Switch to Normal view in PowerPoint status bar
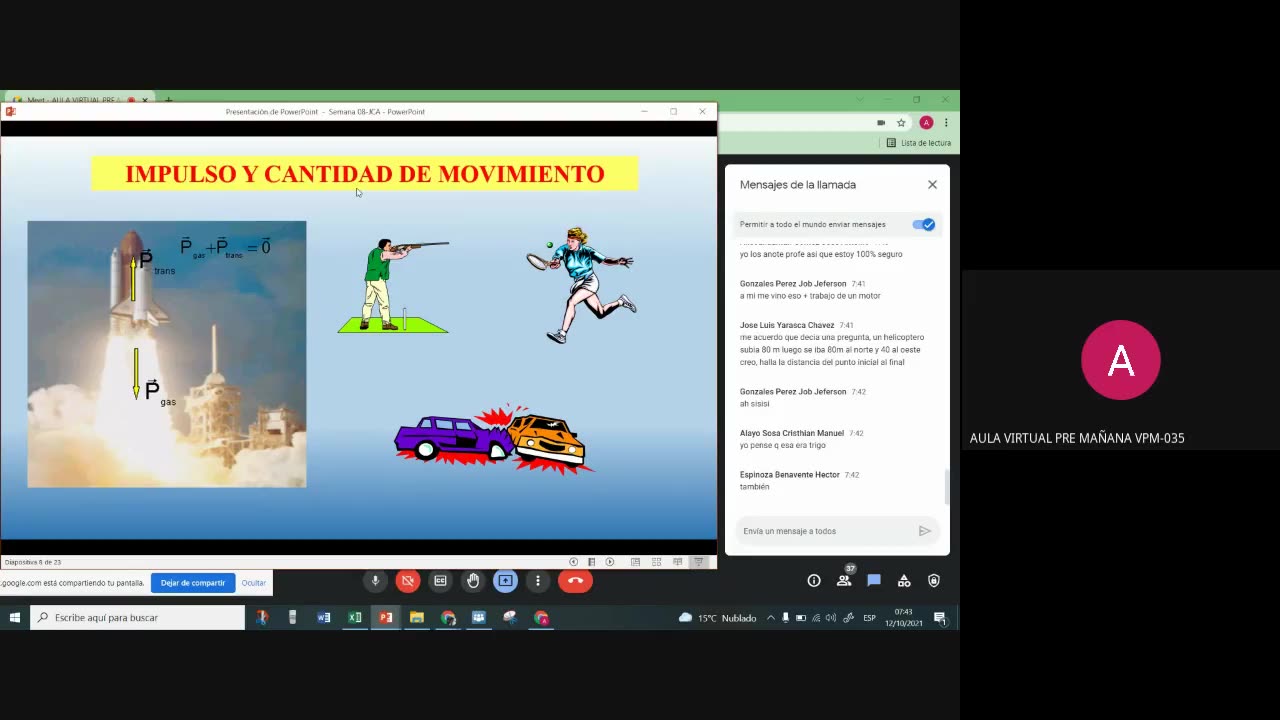The height and width of the screenshot is (720, 1280). [x=635, y=562]
